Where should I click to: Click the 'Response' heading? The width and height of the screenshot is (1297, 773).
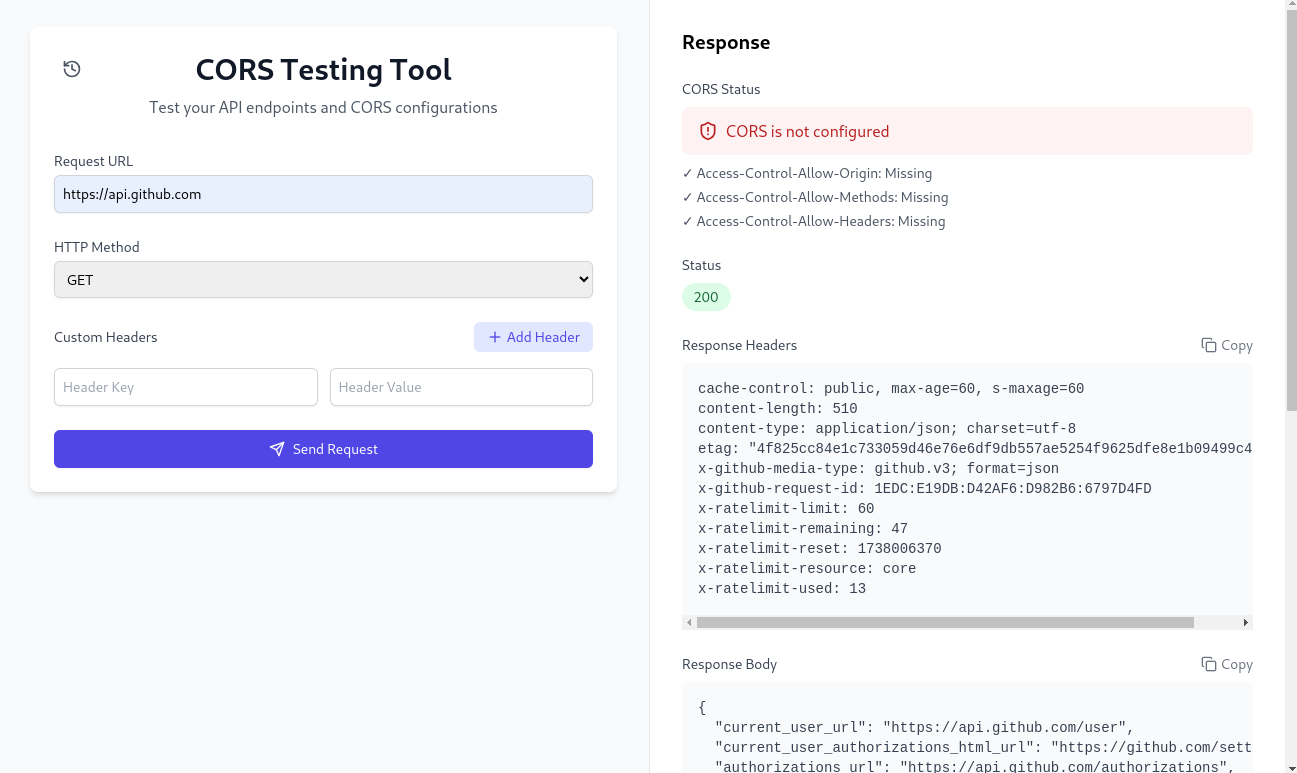tap(726, 42)
